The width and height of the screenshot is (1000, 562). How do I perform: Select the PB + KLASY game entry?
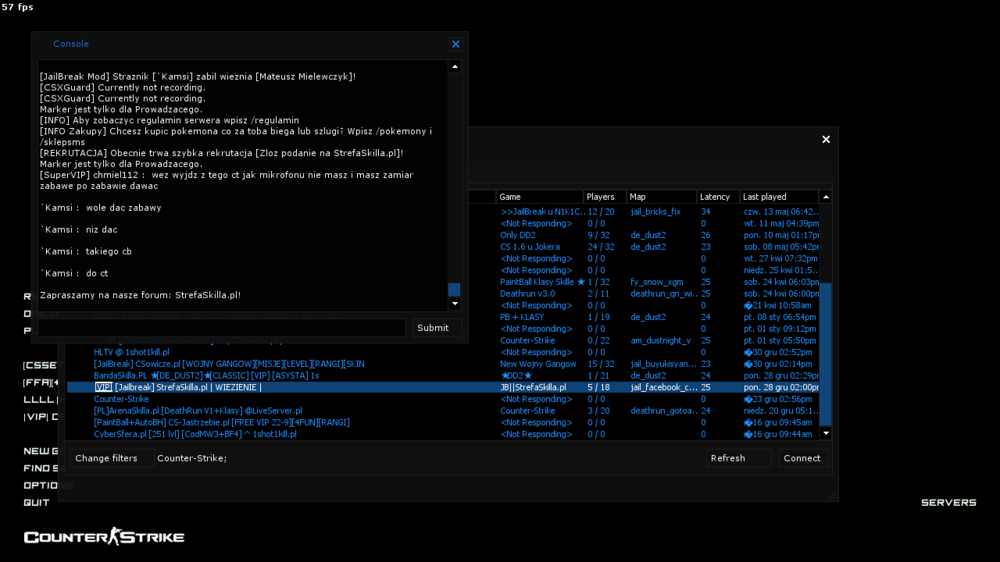[522, 317]
